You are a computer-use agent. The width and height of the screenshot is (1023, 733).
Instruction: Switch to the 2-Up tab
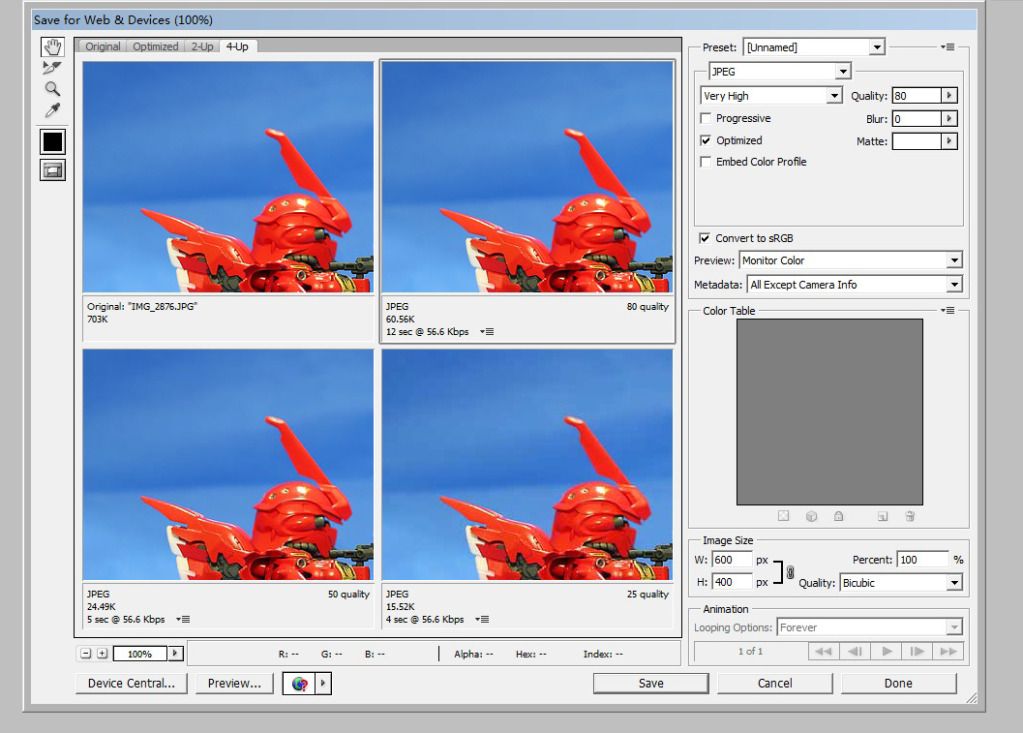(202, 46)
